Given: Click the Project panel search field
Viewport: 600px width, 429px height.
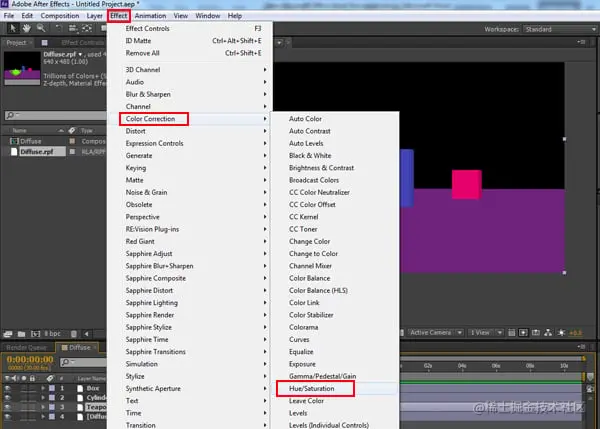Looking at the screenshot, I should (56, 115).
